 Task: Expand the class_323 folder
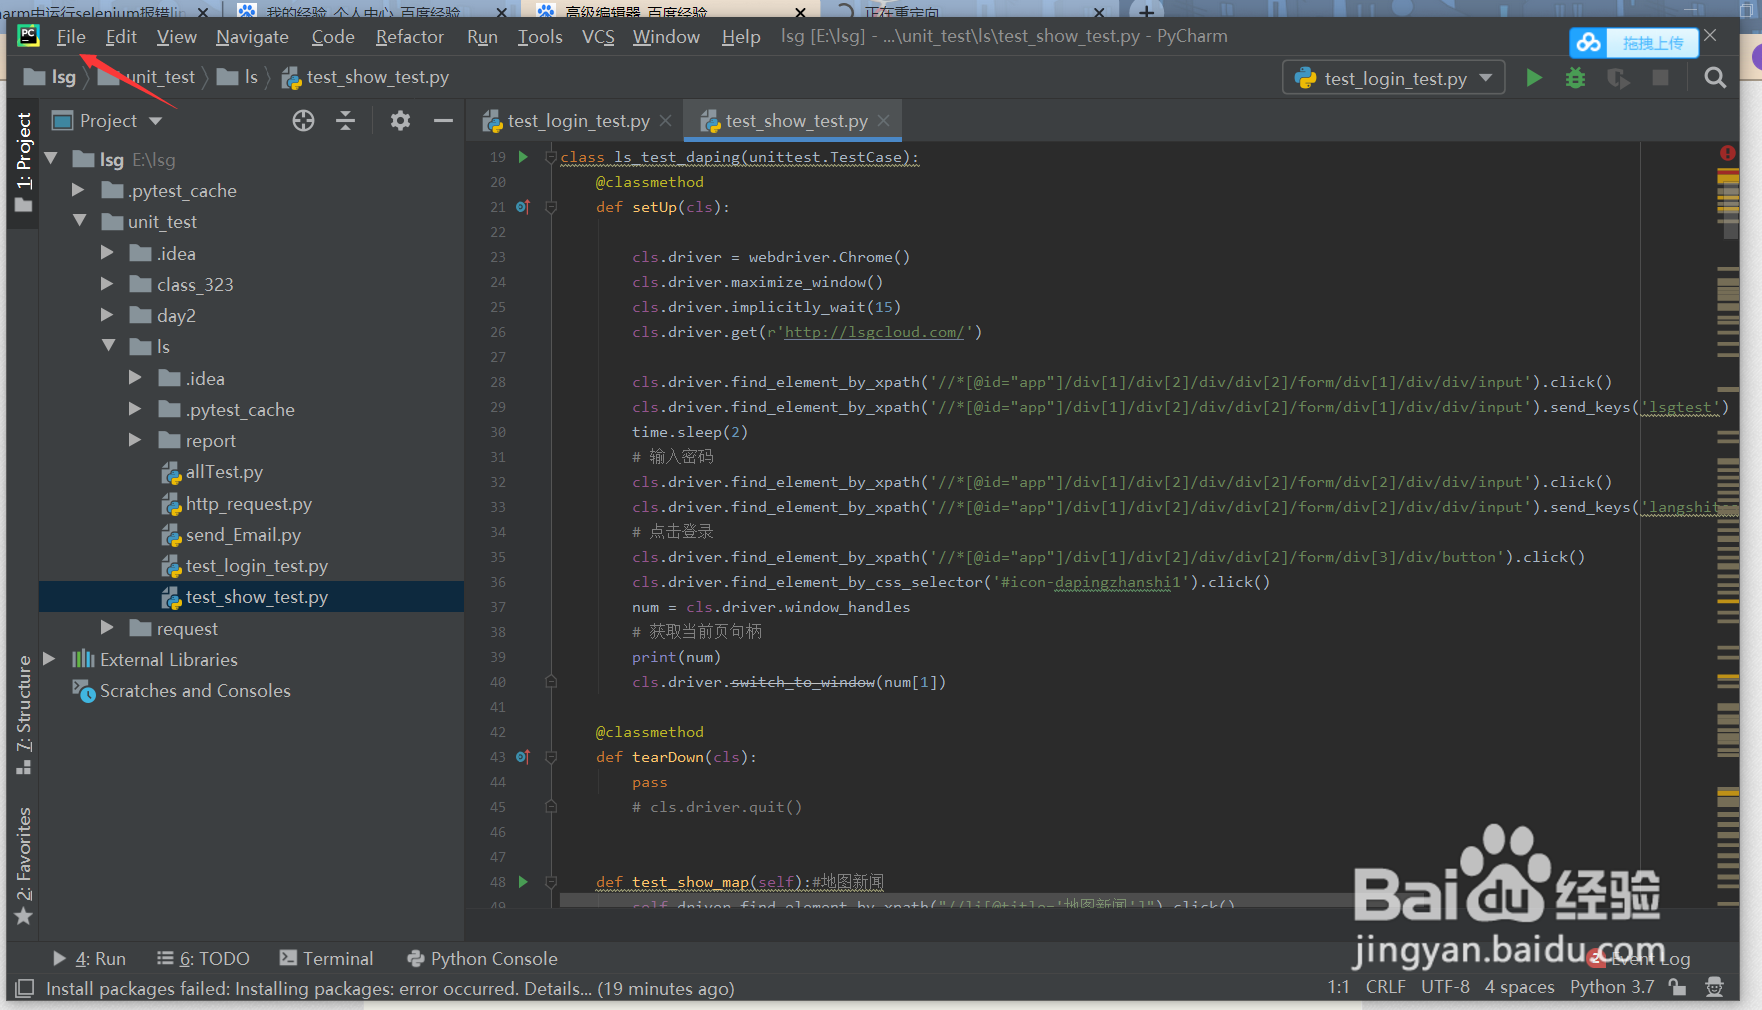click(107, 284)
